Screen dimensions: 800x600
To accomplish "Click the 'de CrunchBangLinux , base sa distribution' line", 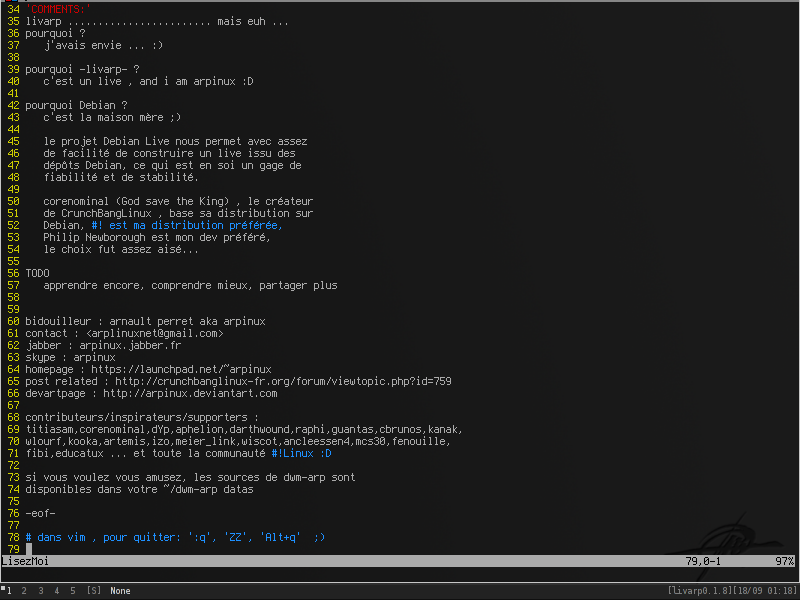I will 178,213.
